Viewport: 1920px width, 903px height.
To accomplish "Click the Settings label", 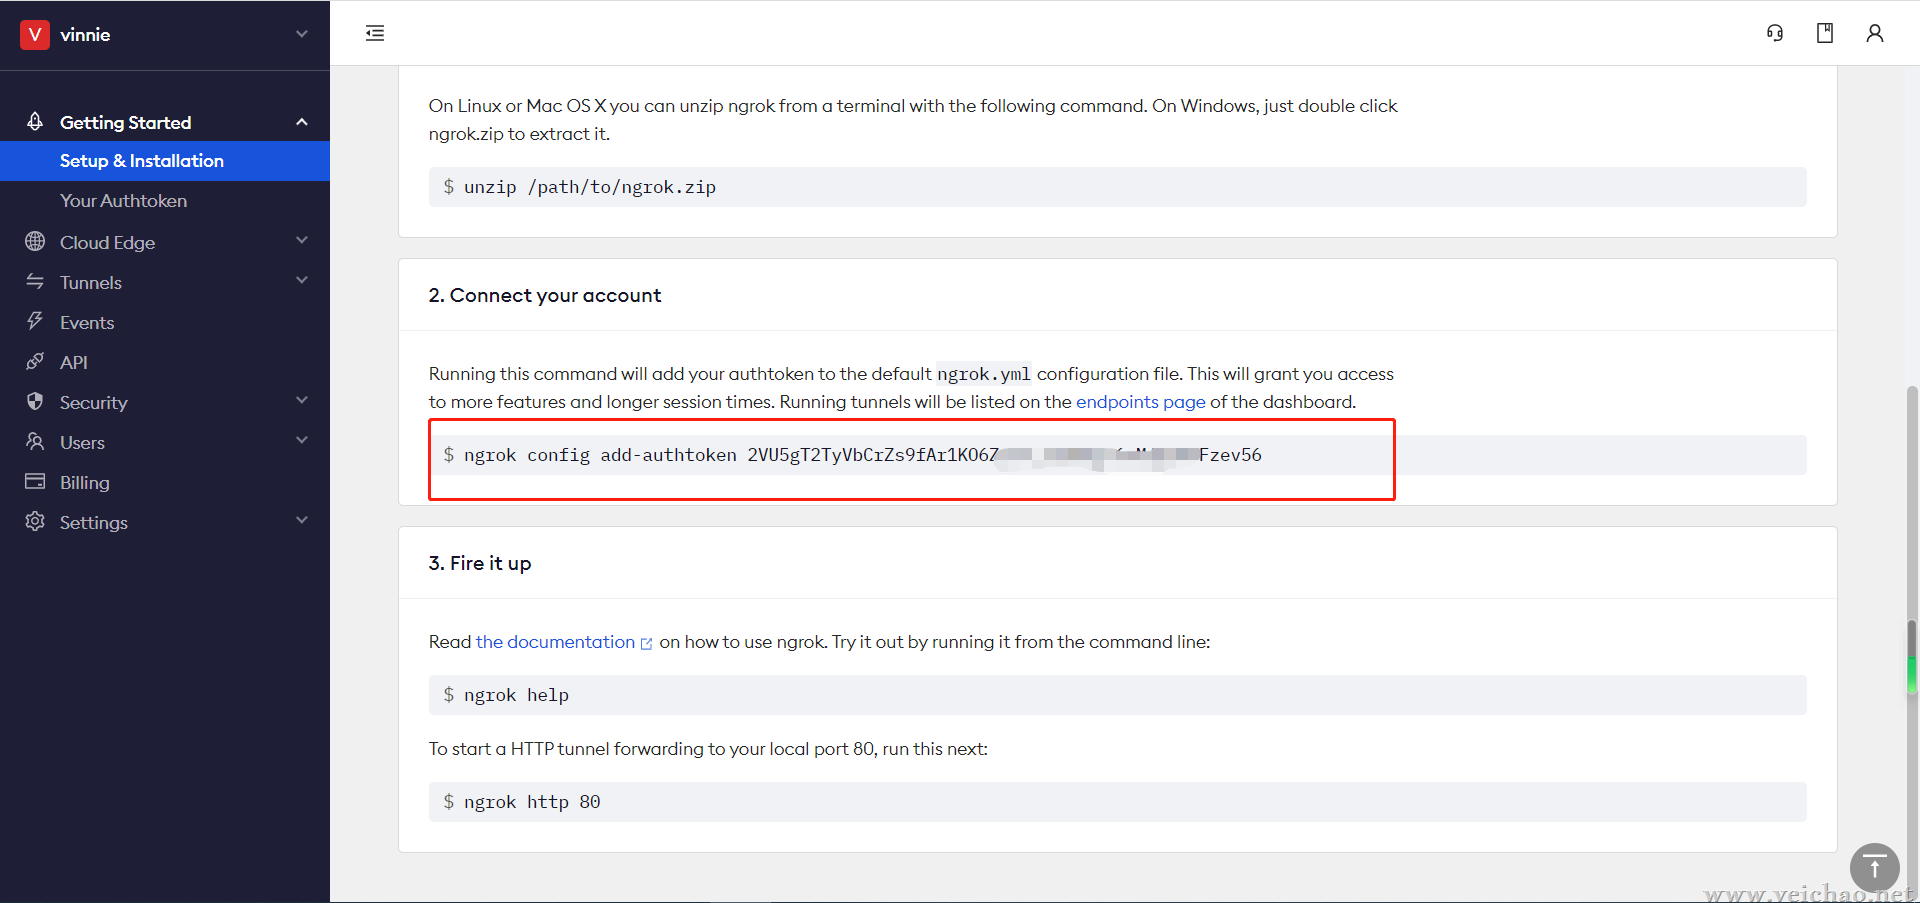I will pos(94,523).
